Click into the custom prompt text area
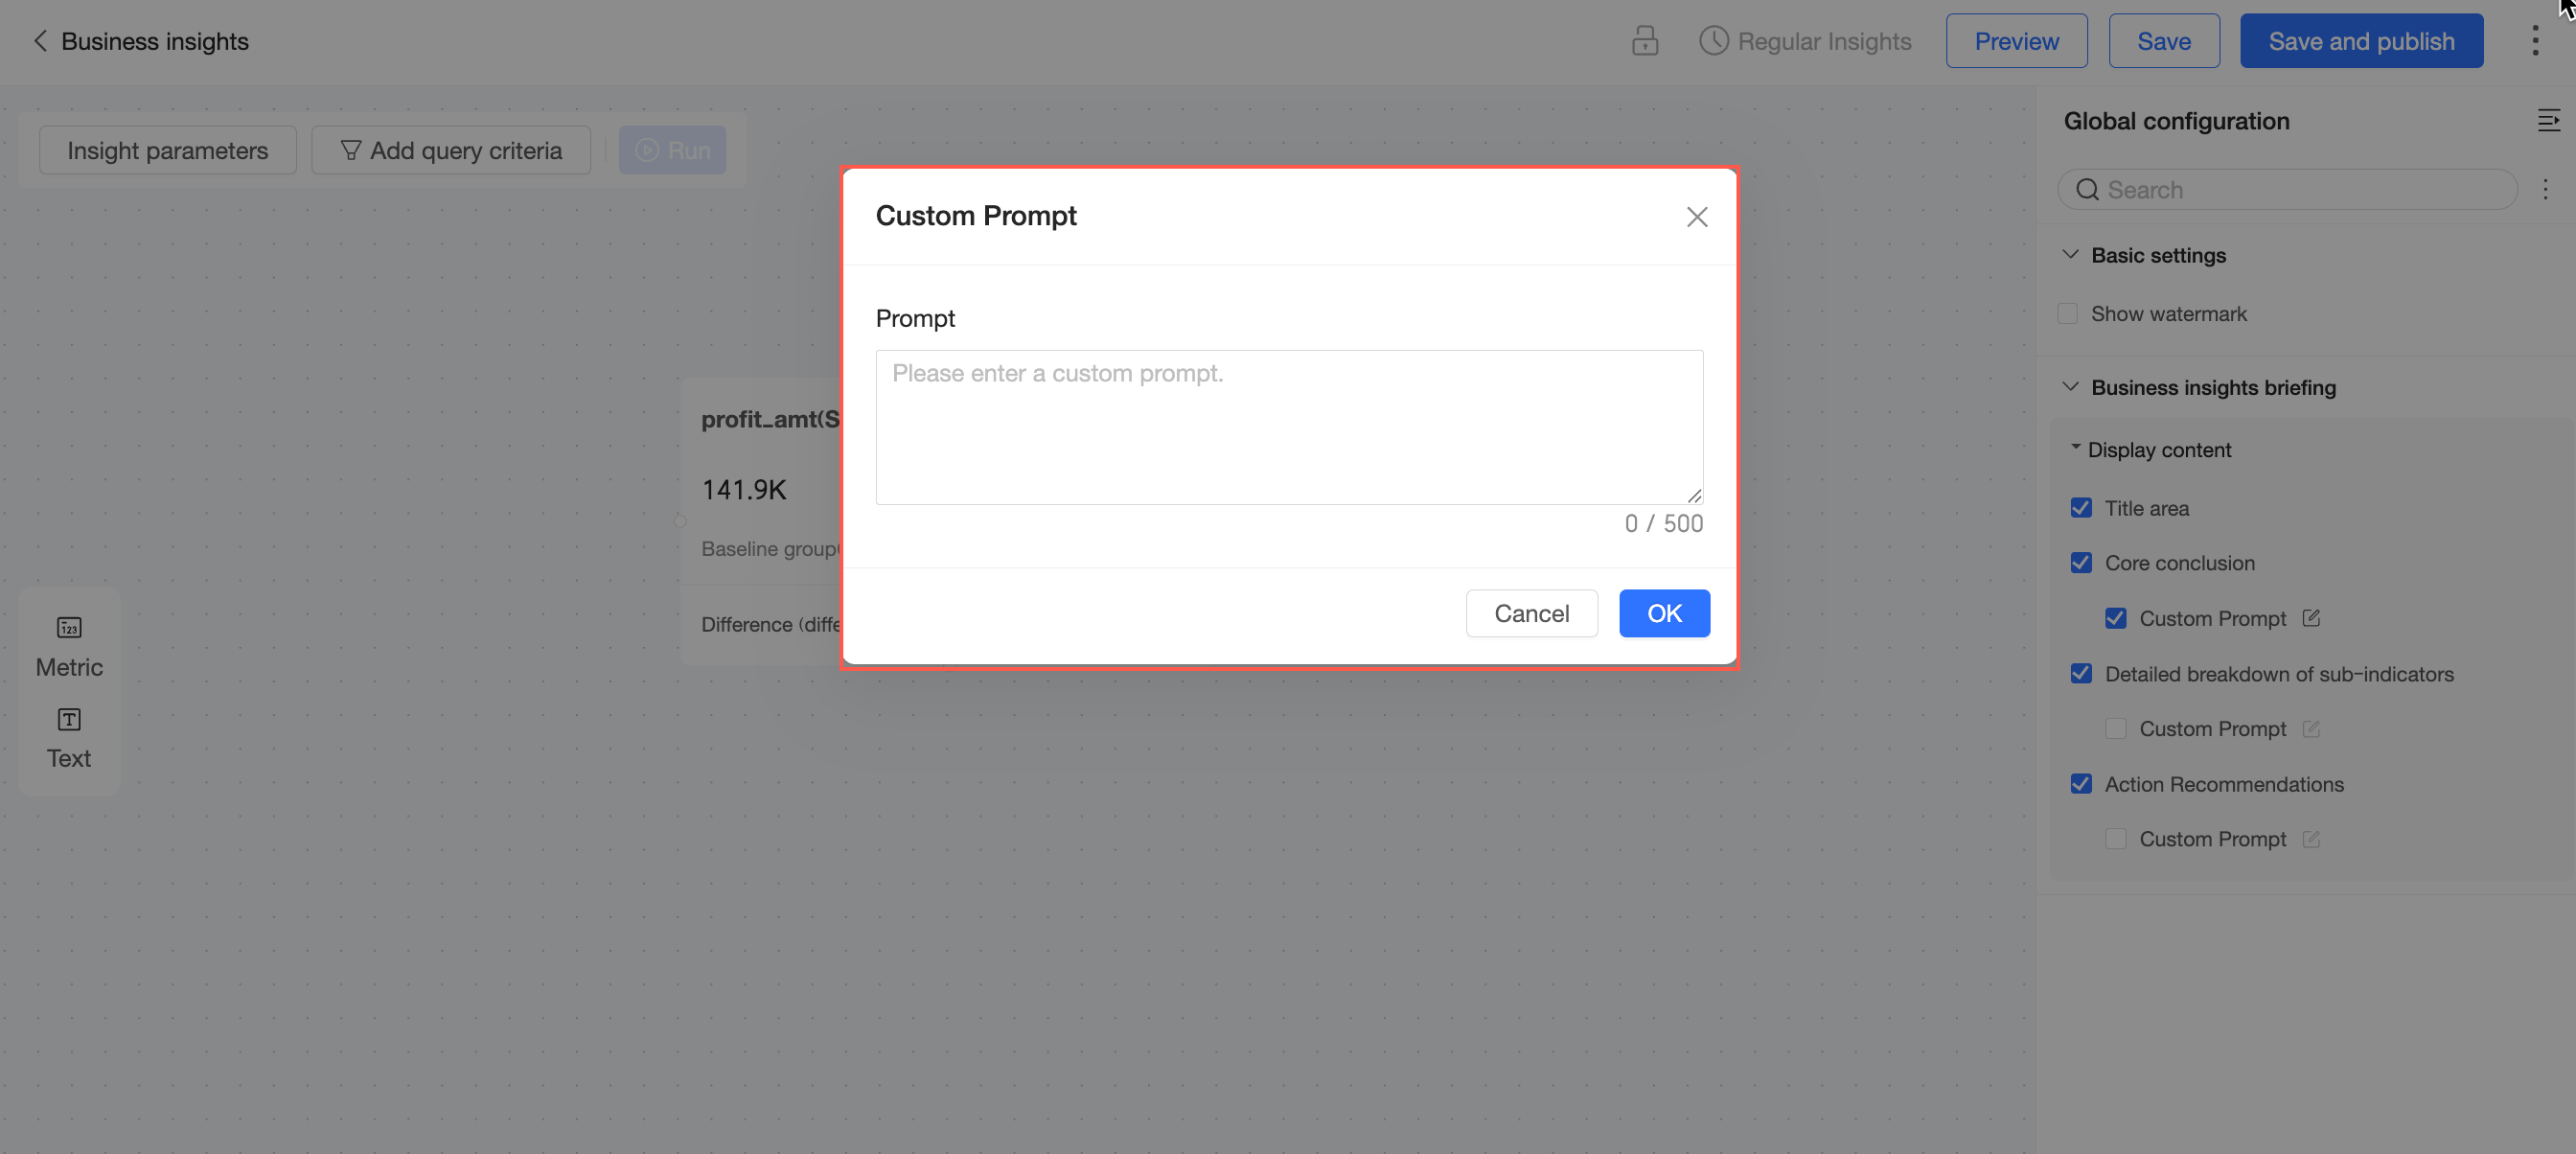2576x1154 pixels. tap(1288, 427)
